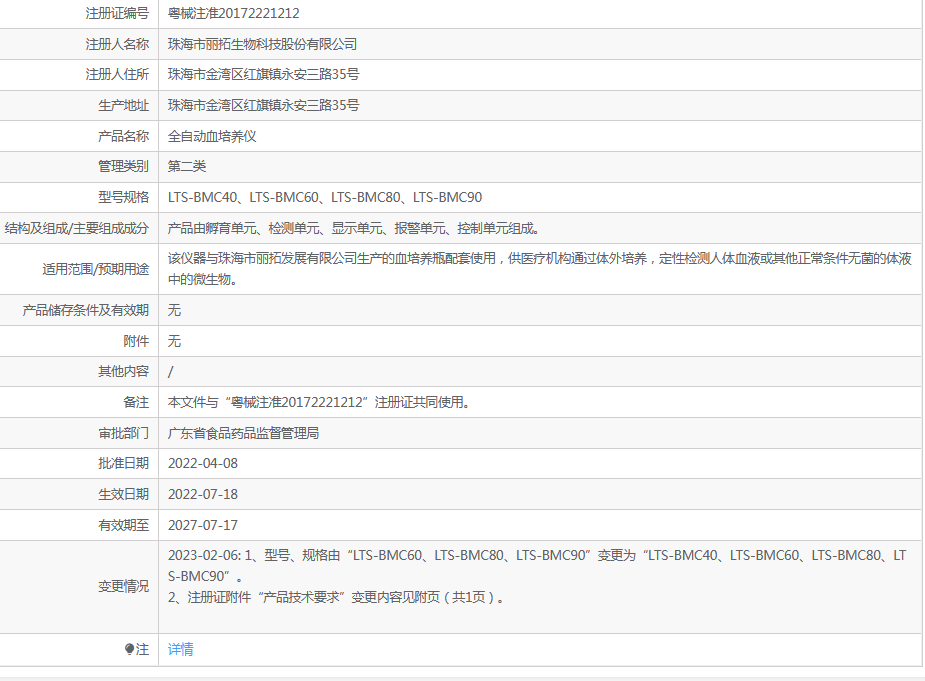925x681 pixels.
Task: Click the 生产地址 label
Action: coord(123,106)
